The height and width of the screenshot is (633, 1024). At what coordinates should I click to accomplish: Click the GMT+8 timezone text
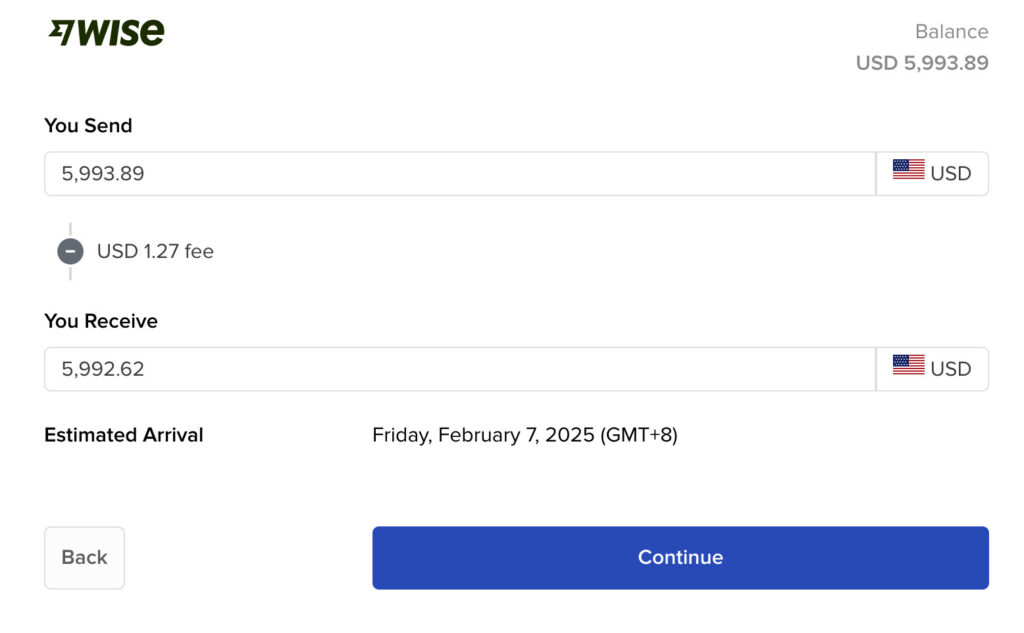(639, 435)
